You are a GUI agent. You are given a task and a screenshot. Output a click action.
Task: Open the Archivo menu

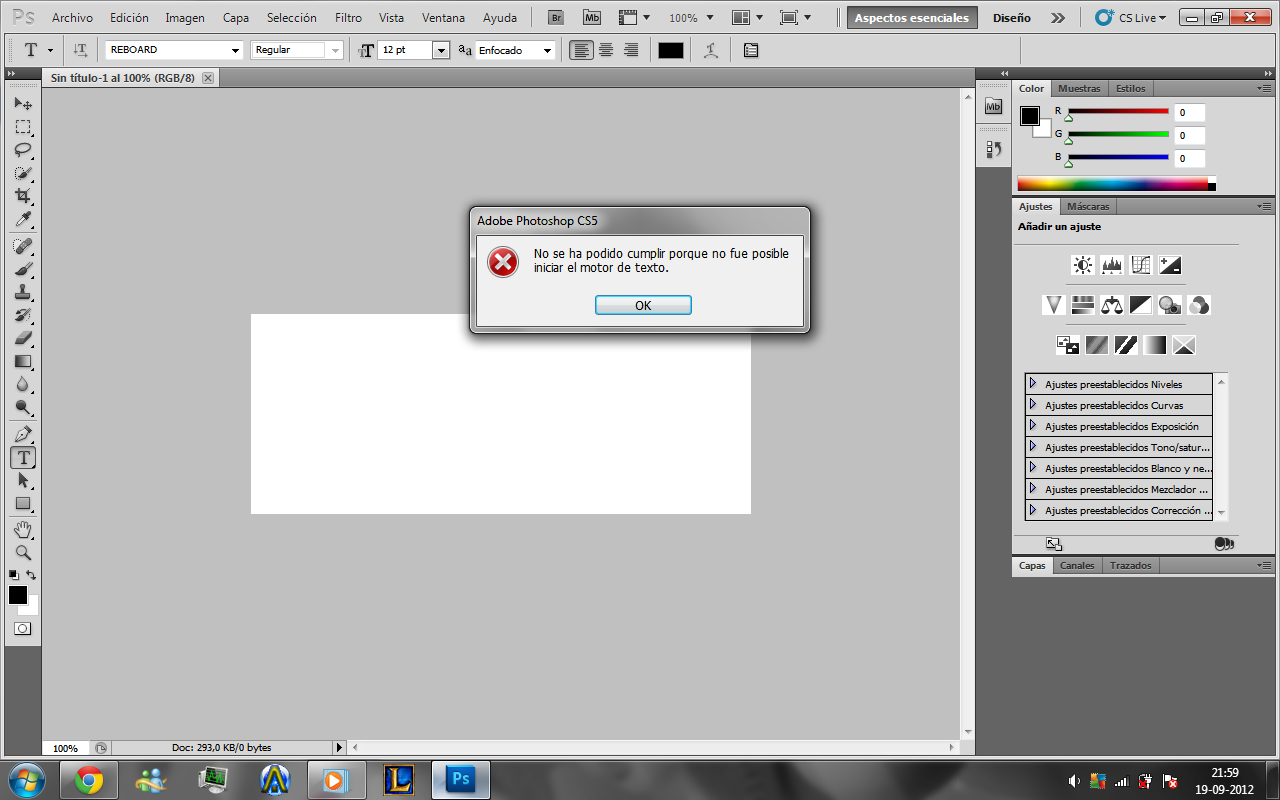(x=72, y=18)
